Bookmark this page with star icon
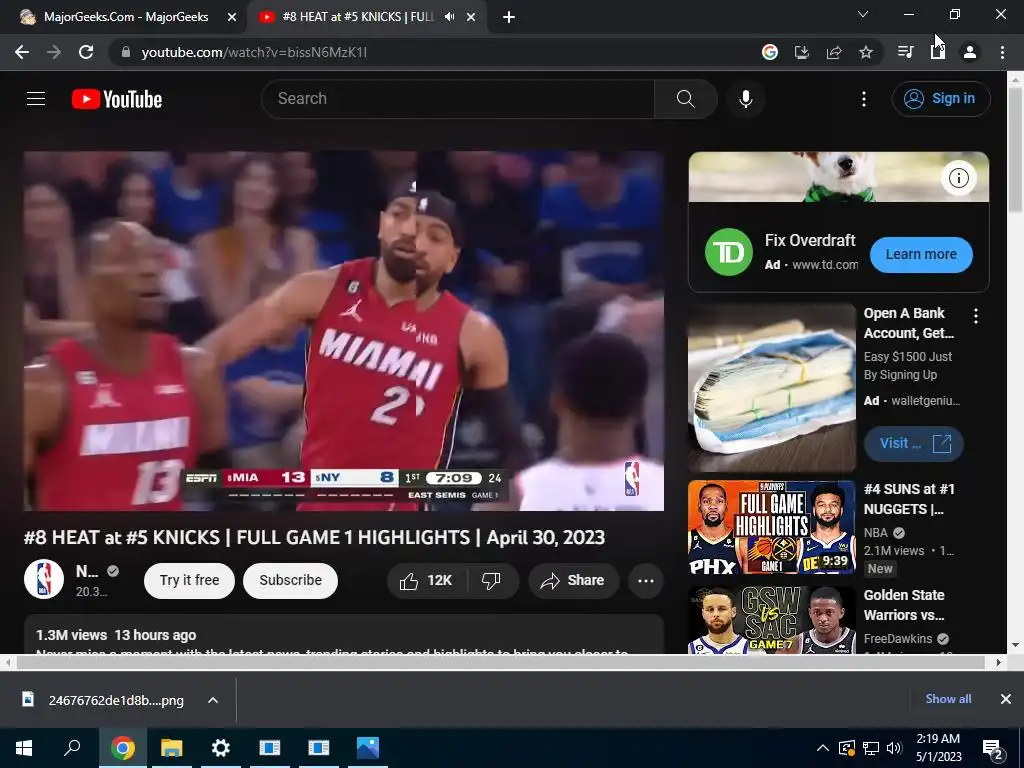Image resolution: width=1024 pixels, height=768 pixels. 866,52
